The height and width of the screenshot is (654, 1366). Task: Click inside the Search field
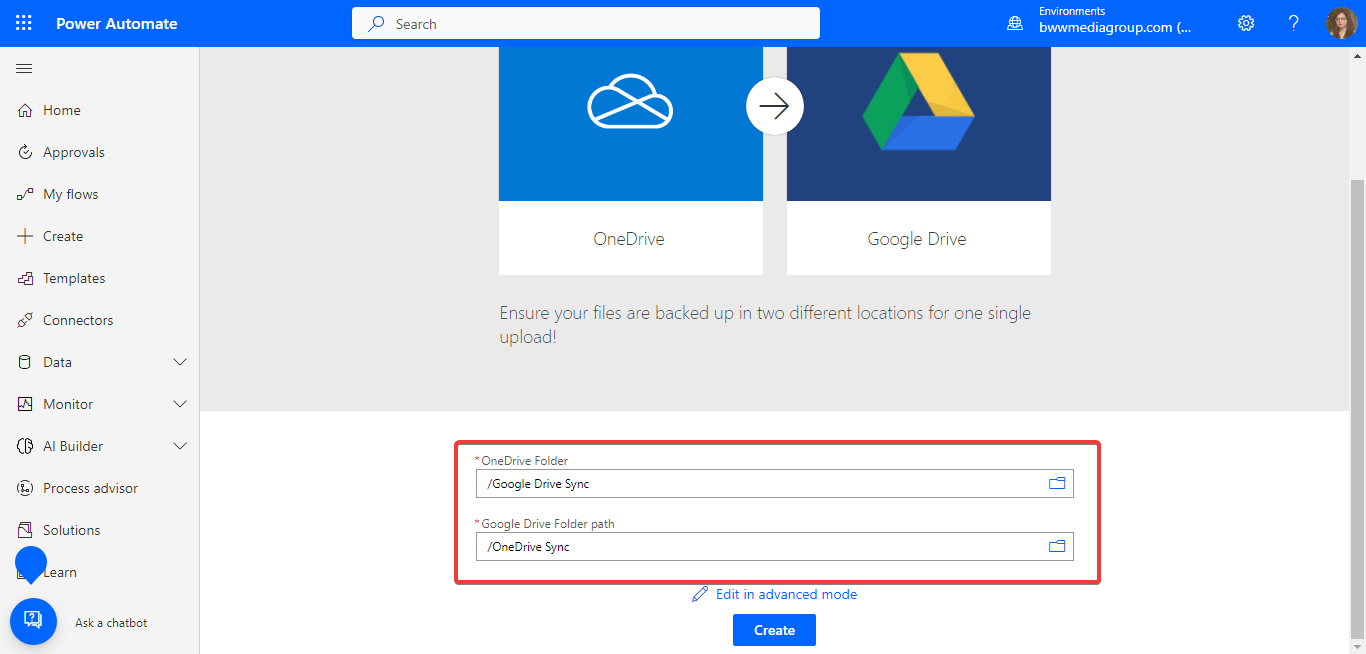coord(585,22)
